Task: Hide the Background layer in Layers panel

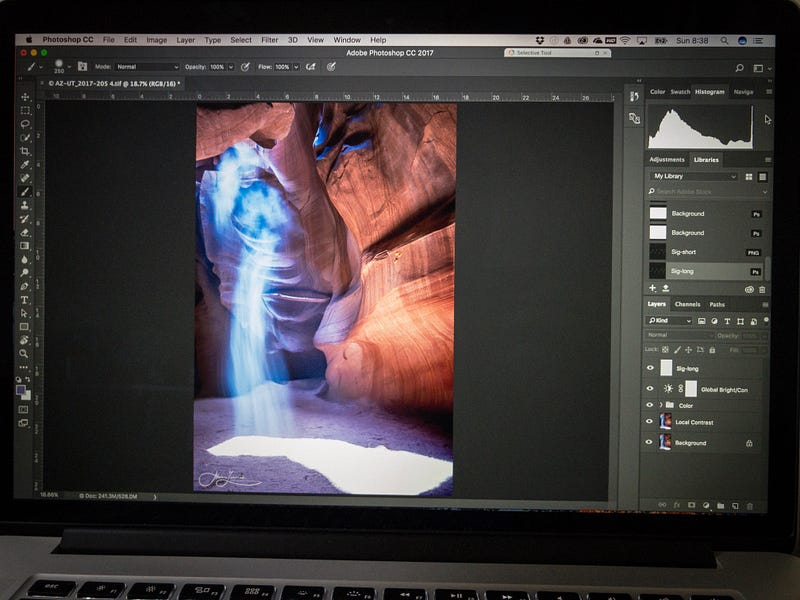Action: click(x=650, y=442)
